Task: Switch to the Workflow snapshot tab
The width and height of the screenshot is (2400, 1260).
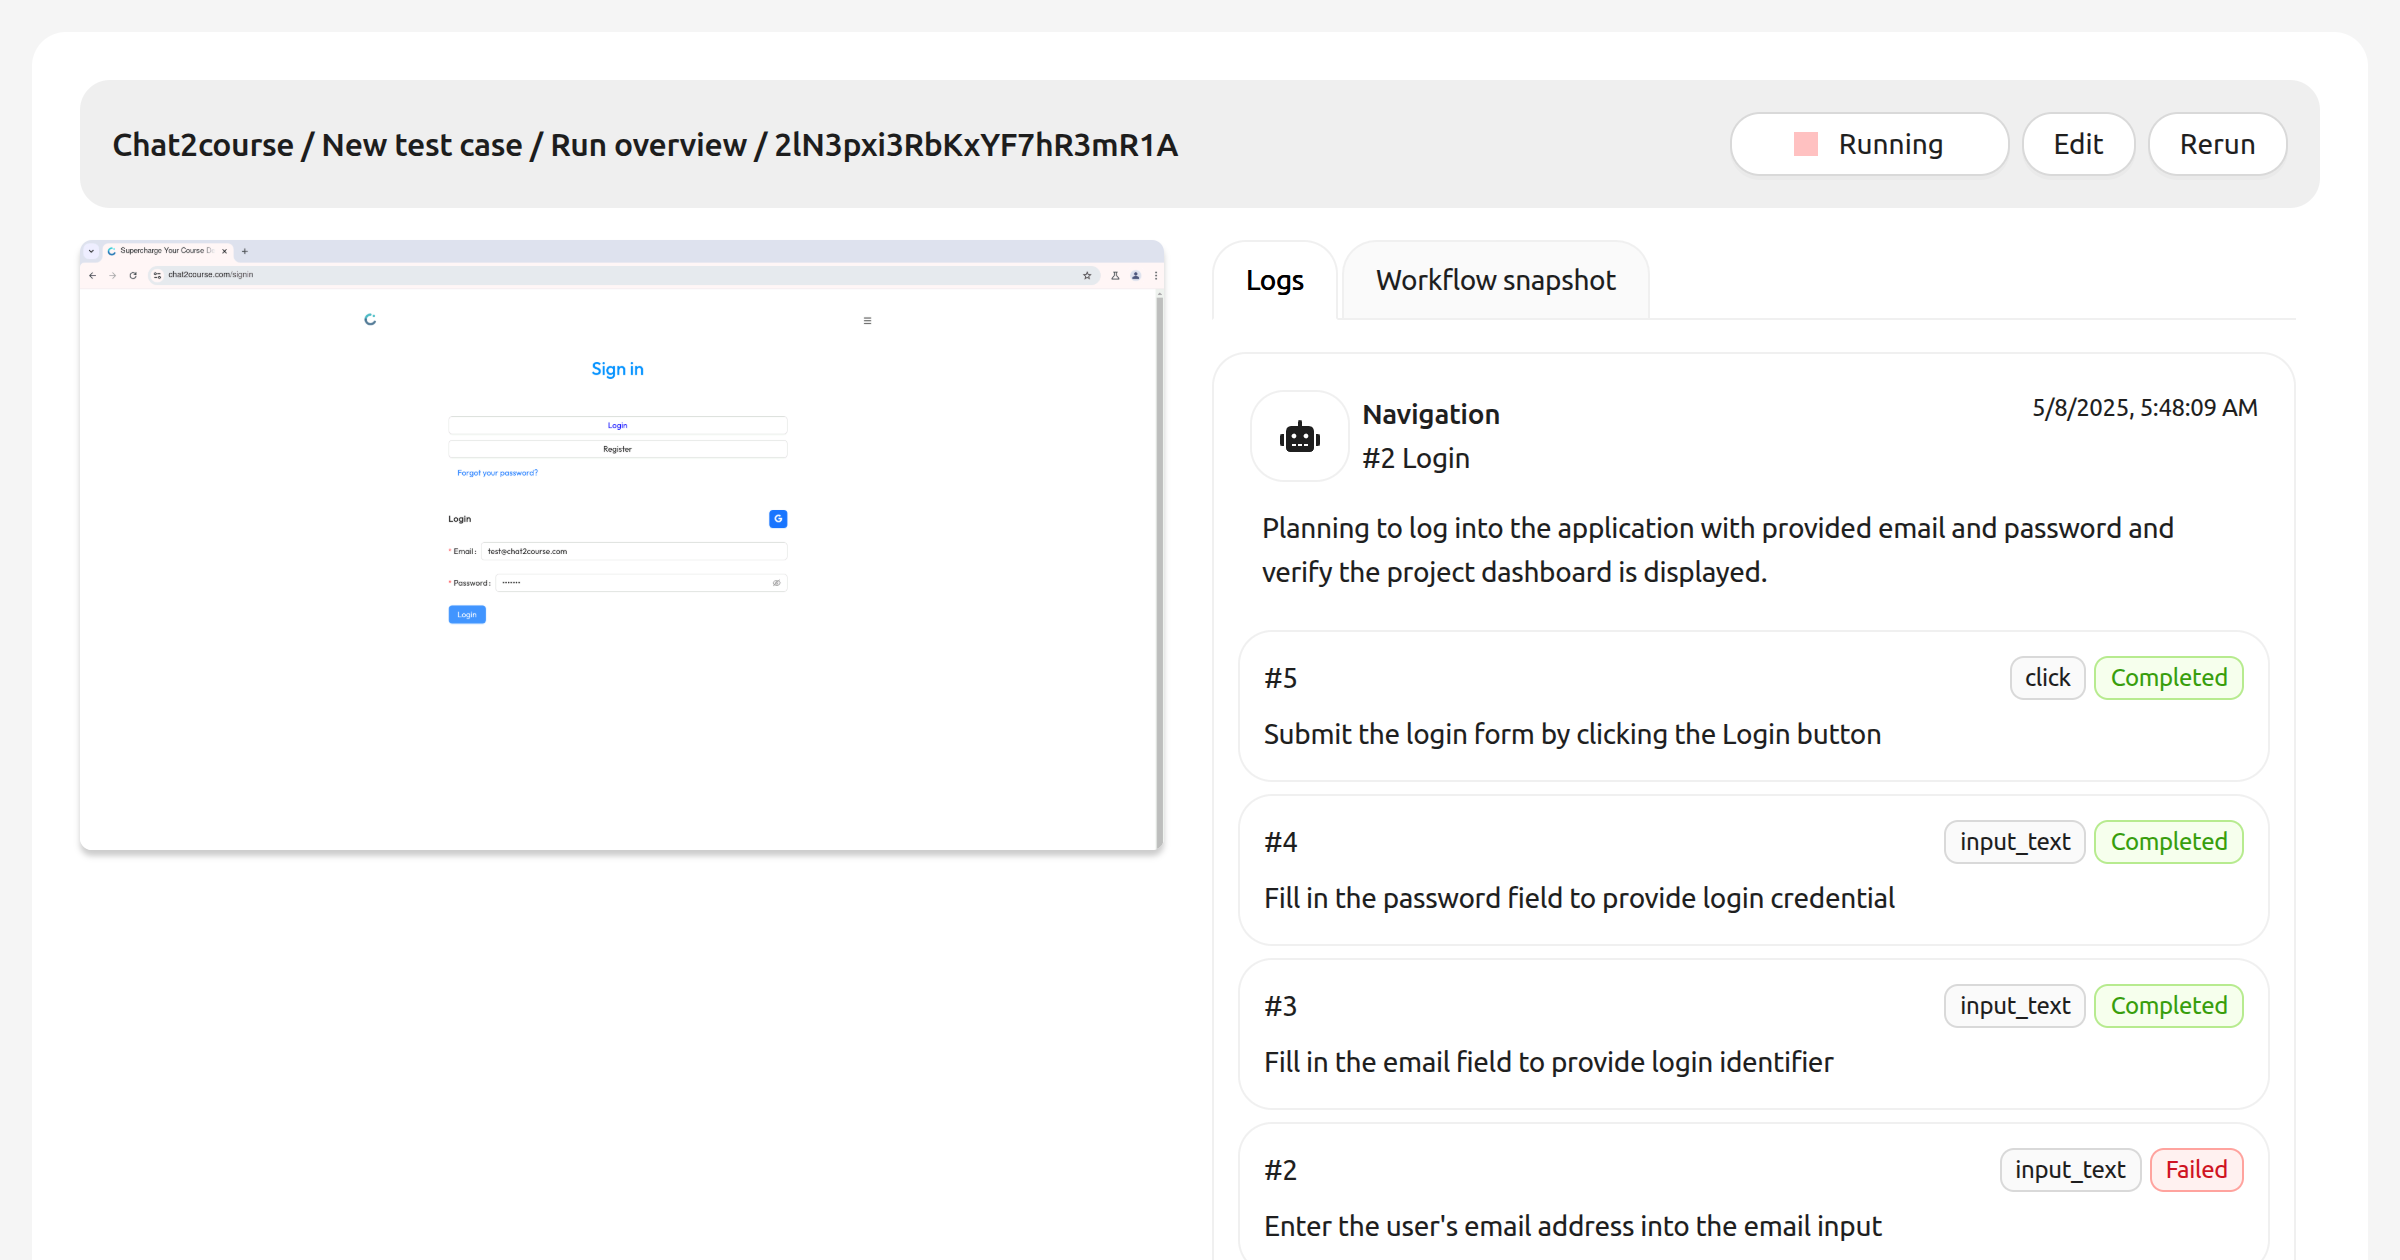Action: 1495,281
